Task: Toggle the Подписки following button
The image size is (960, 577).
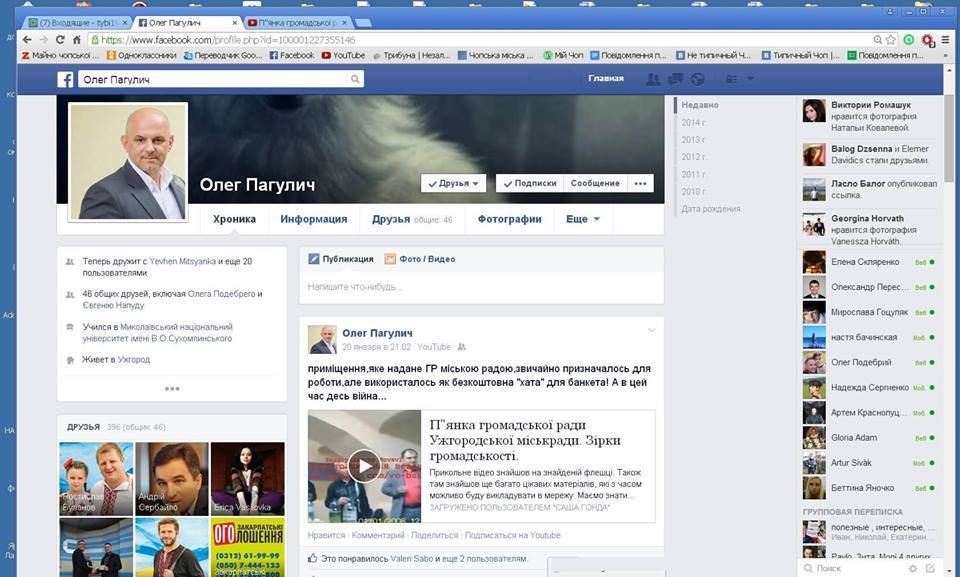Action: [x=529, y=183]
